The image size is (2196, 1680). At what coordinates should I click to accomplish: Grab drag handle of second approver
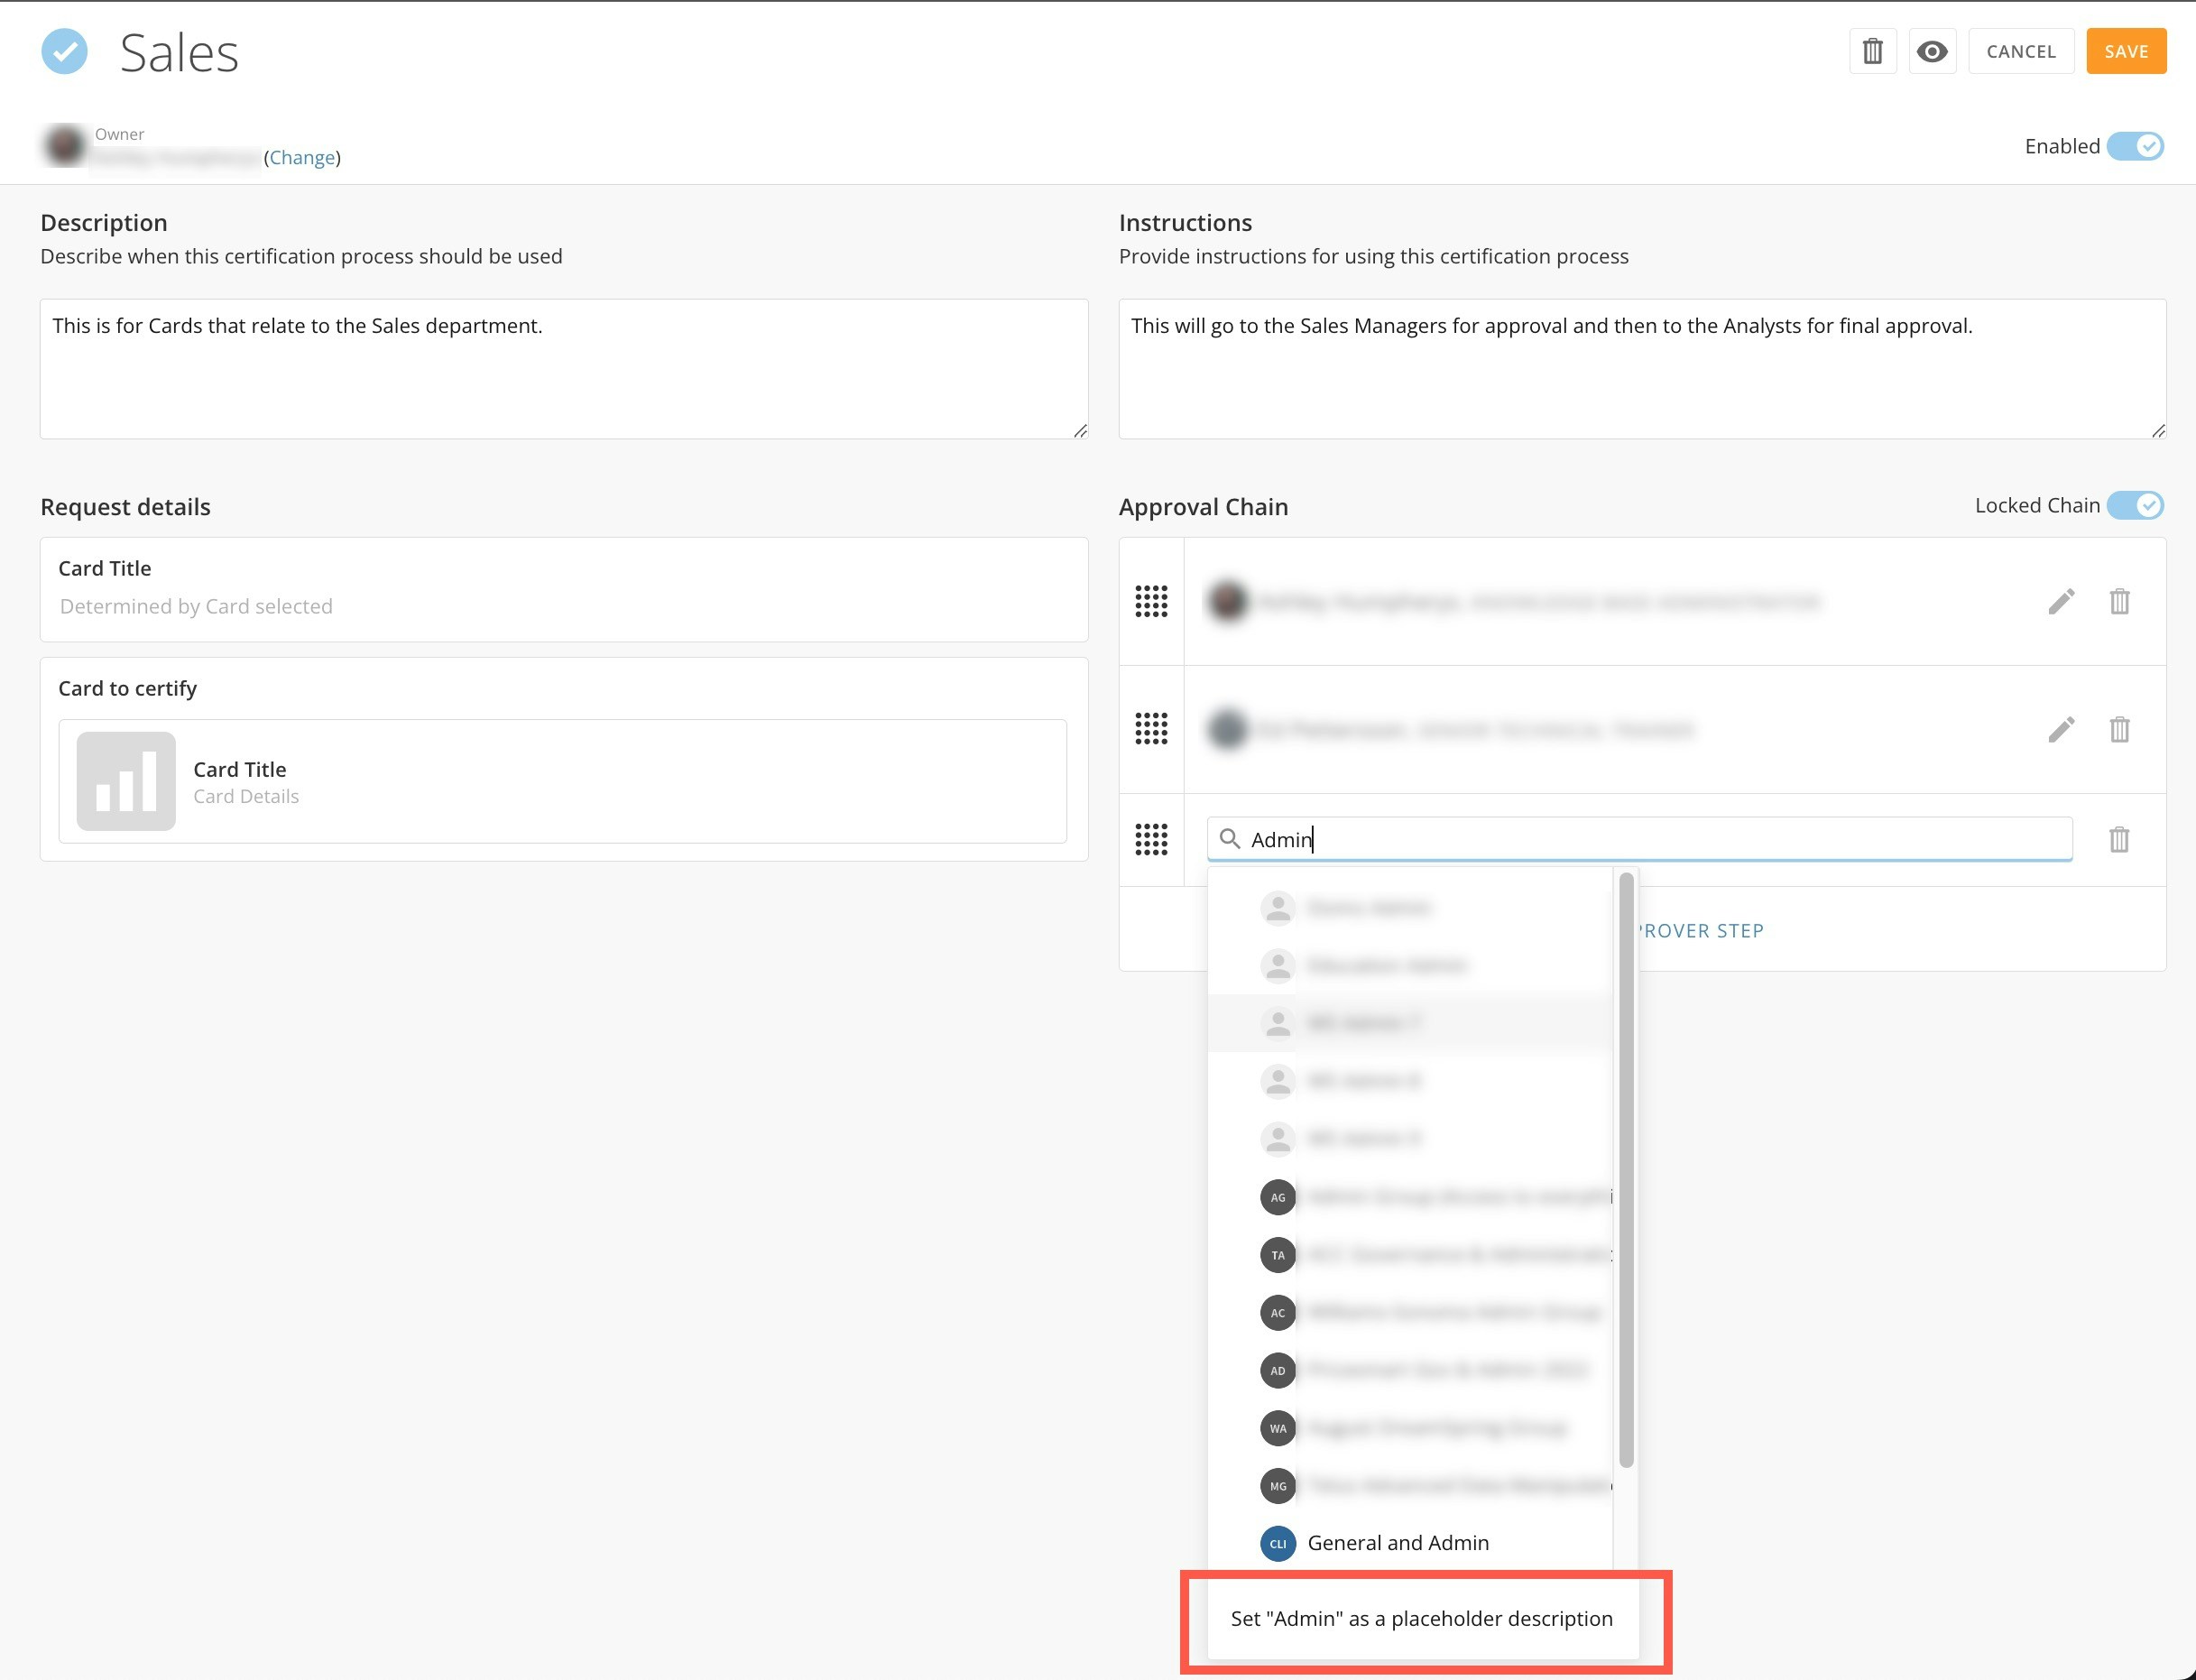point(1151,729)
